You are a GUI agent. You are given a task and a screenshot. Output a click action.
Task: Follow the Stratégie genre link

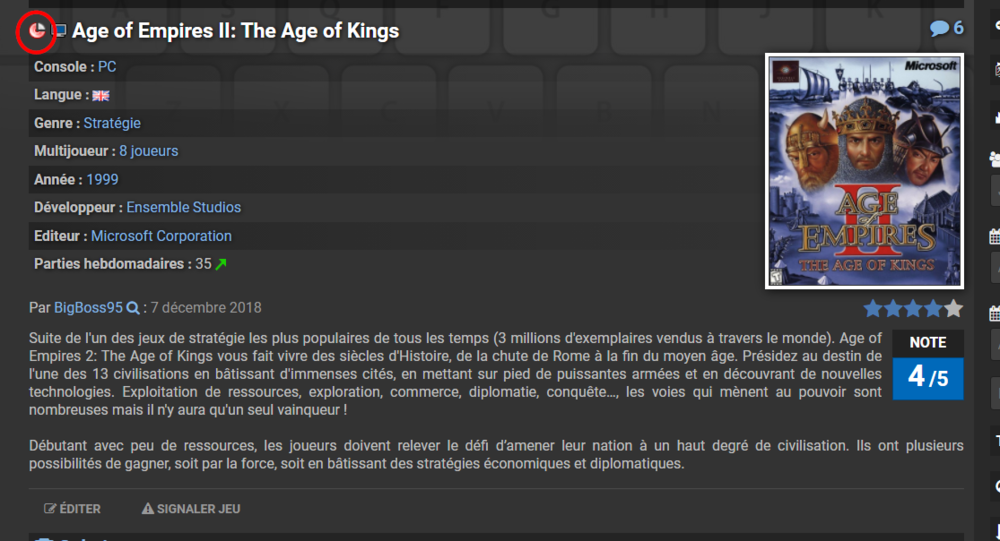[112, 123]
